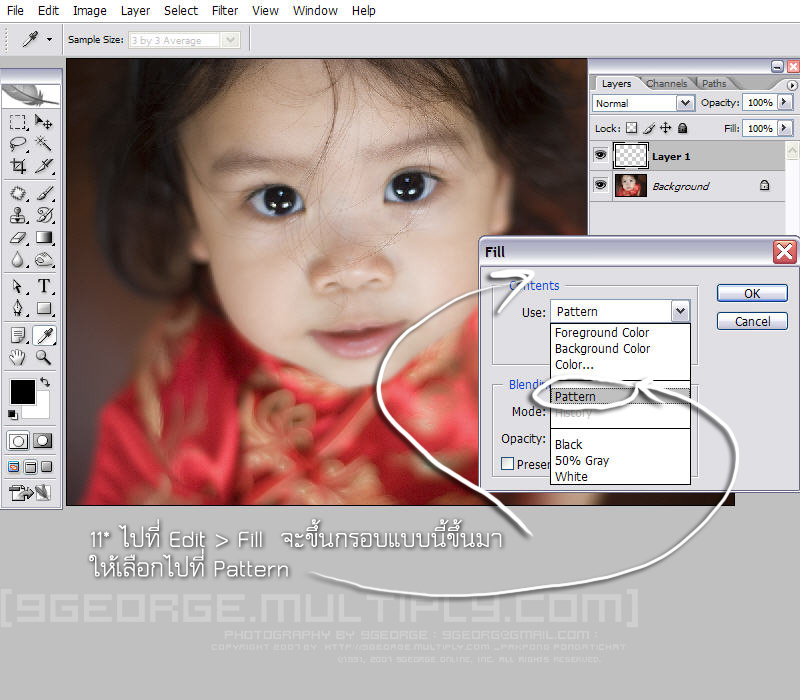Open the Tool Preset picker arrow
800x700 pixels.
(49, 39)
